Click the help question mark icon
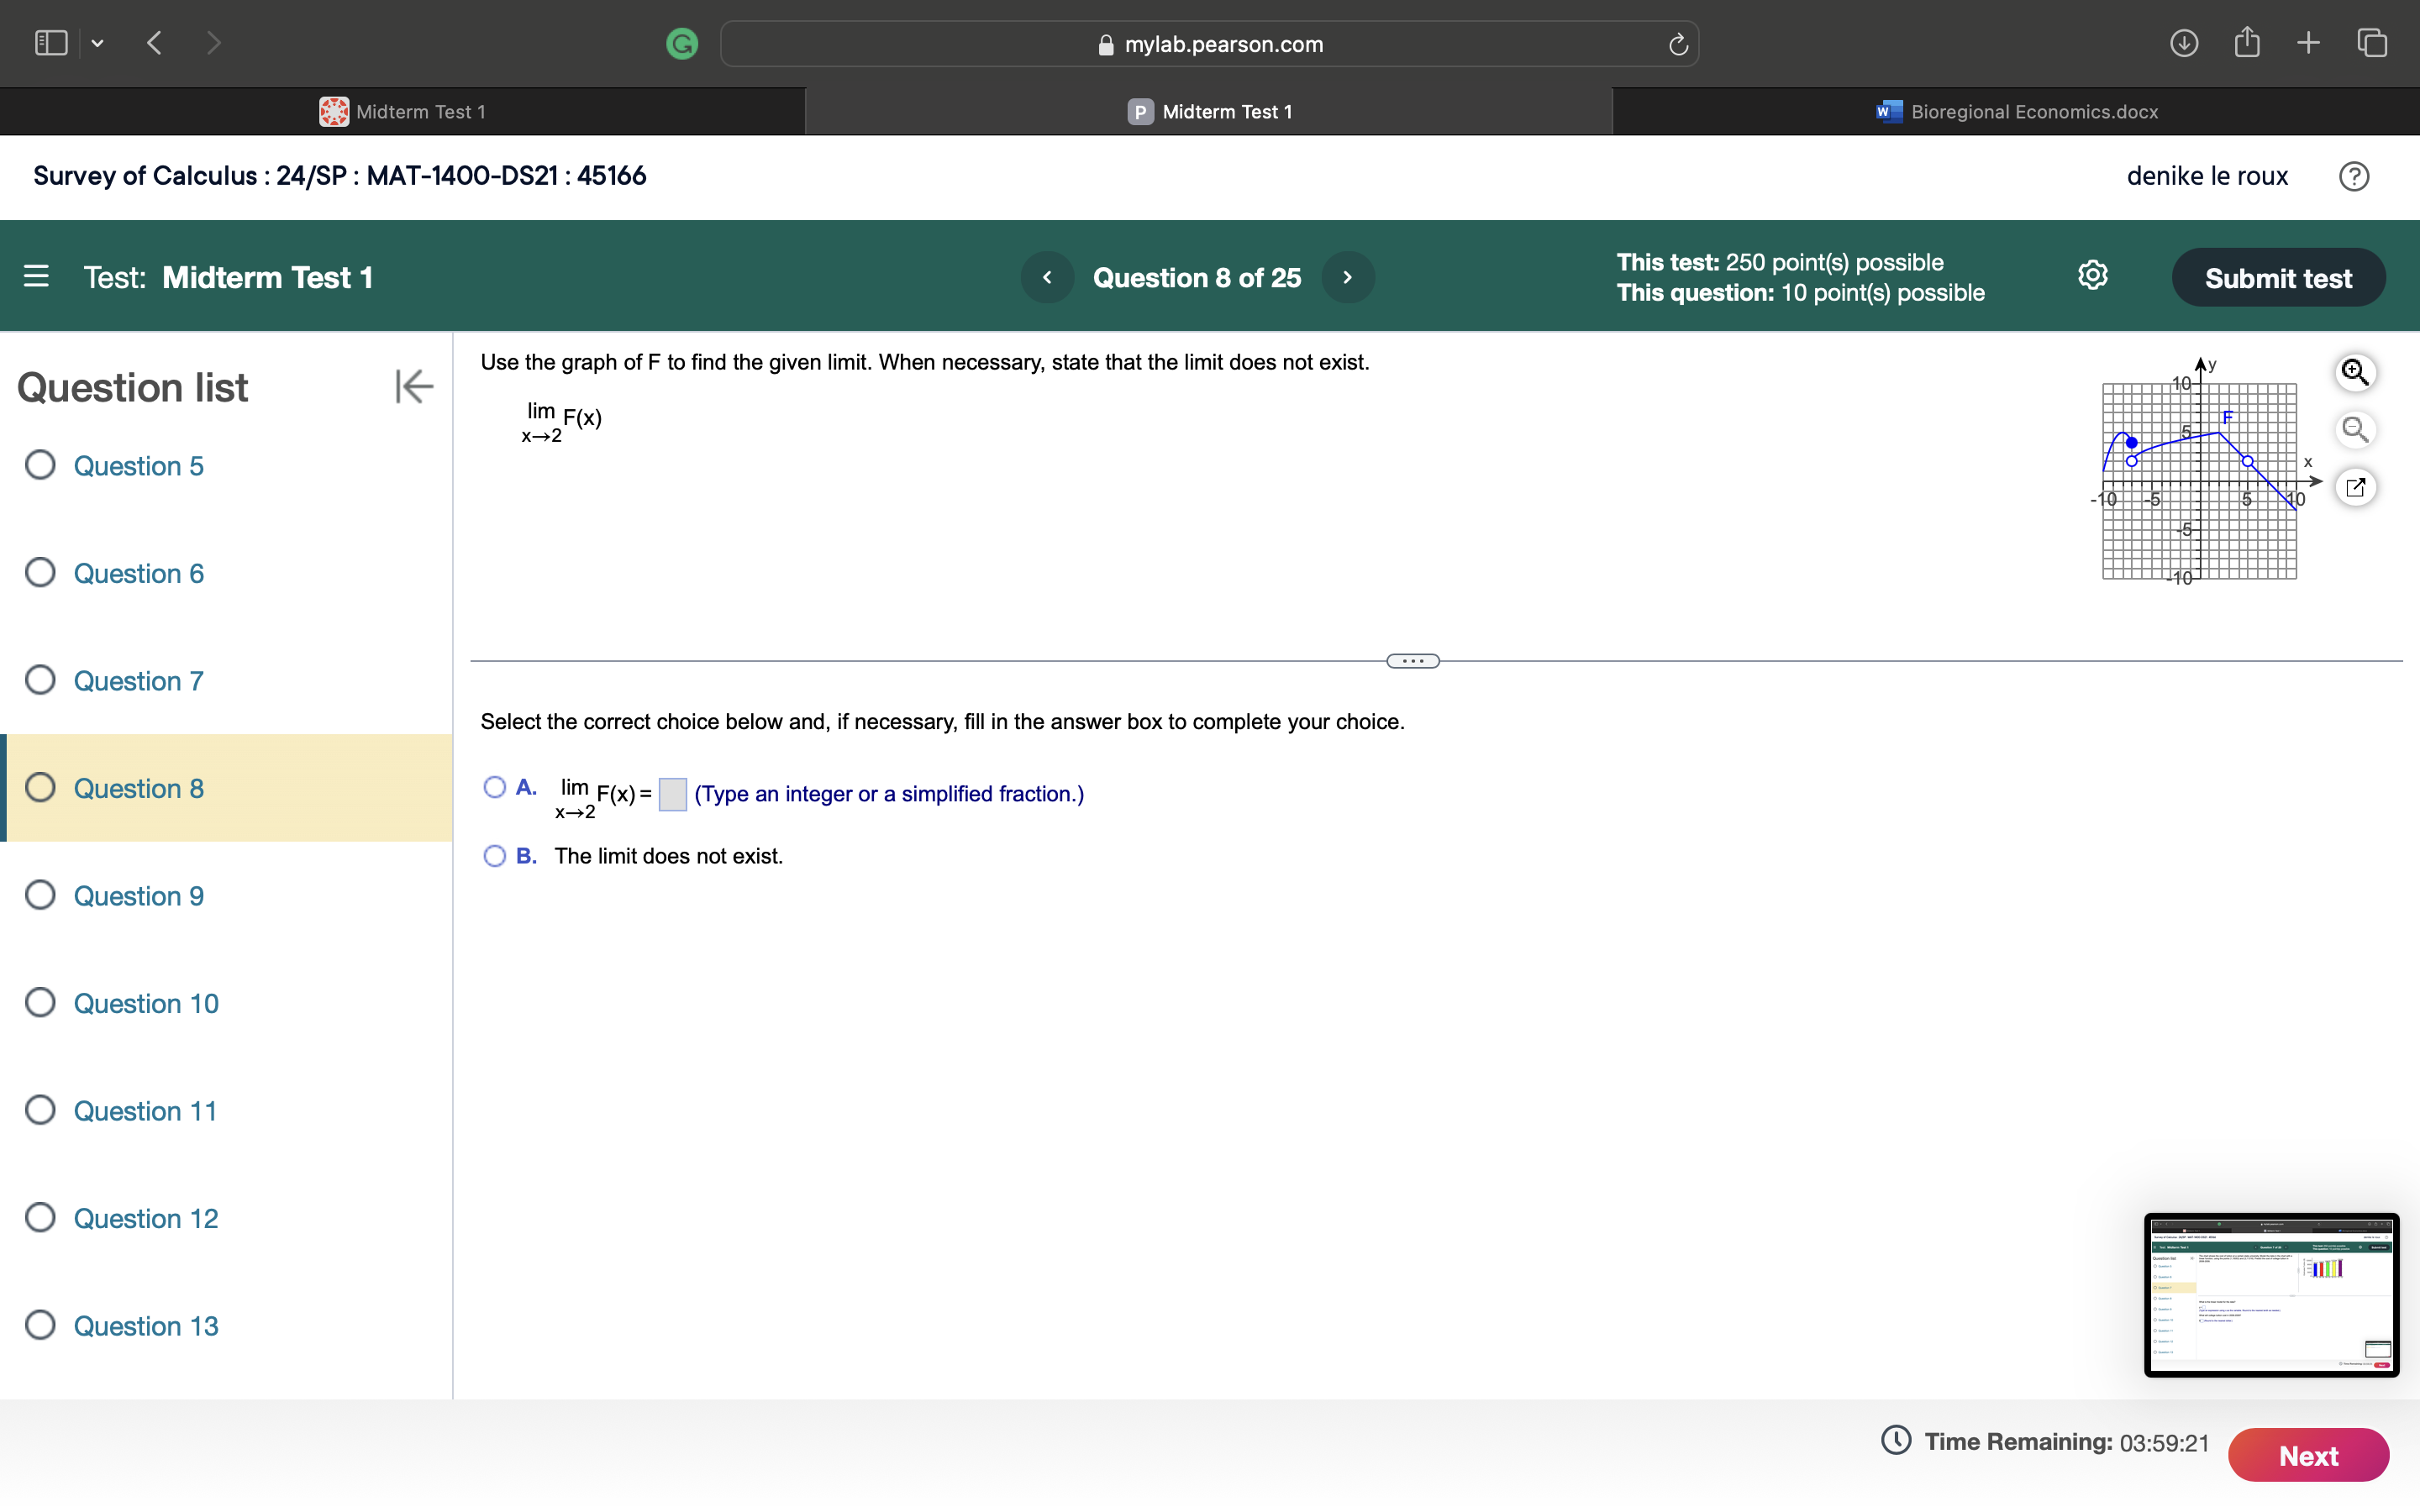2420x1512 pixels. point(2353,176)
